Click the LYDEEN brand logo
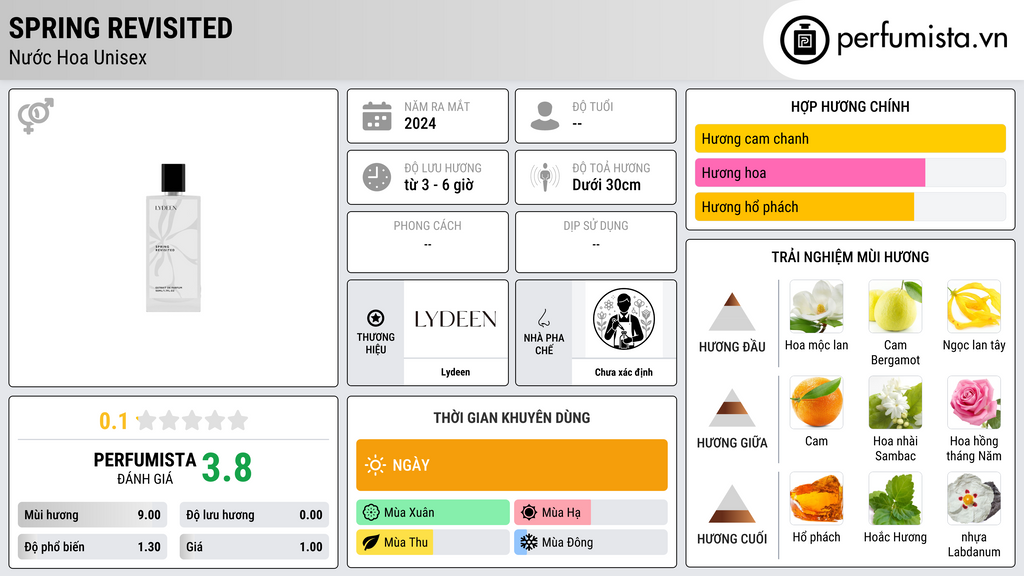 (455, 319)
